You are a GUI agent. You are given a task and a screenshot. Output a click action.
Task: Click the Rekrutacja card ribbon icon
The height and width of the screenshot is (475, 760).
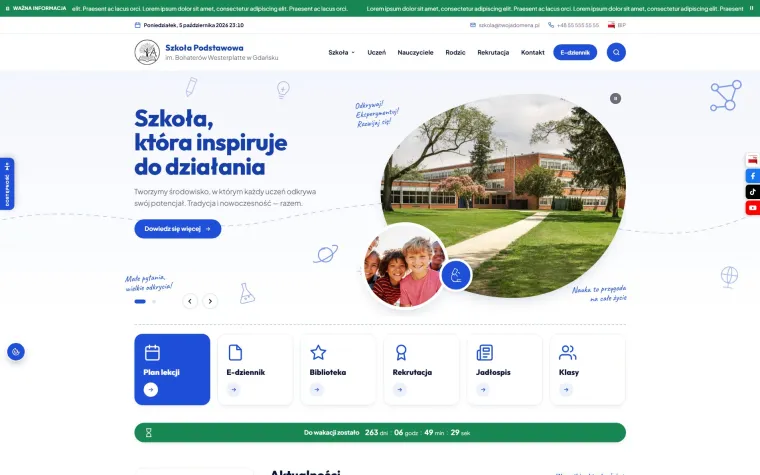(x=401, y=352)
